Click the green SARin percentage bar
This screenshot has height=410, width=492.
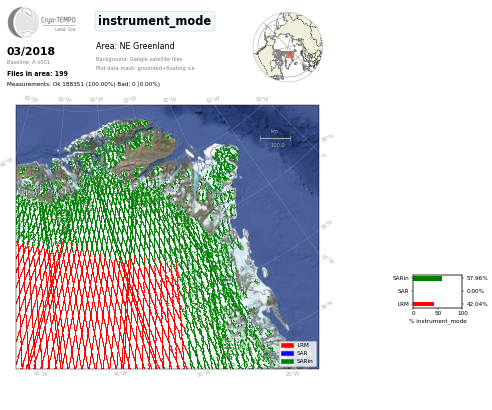(x=428, y=278)
